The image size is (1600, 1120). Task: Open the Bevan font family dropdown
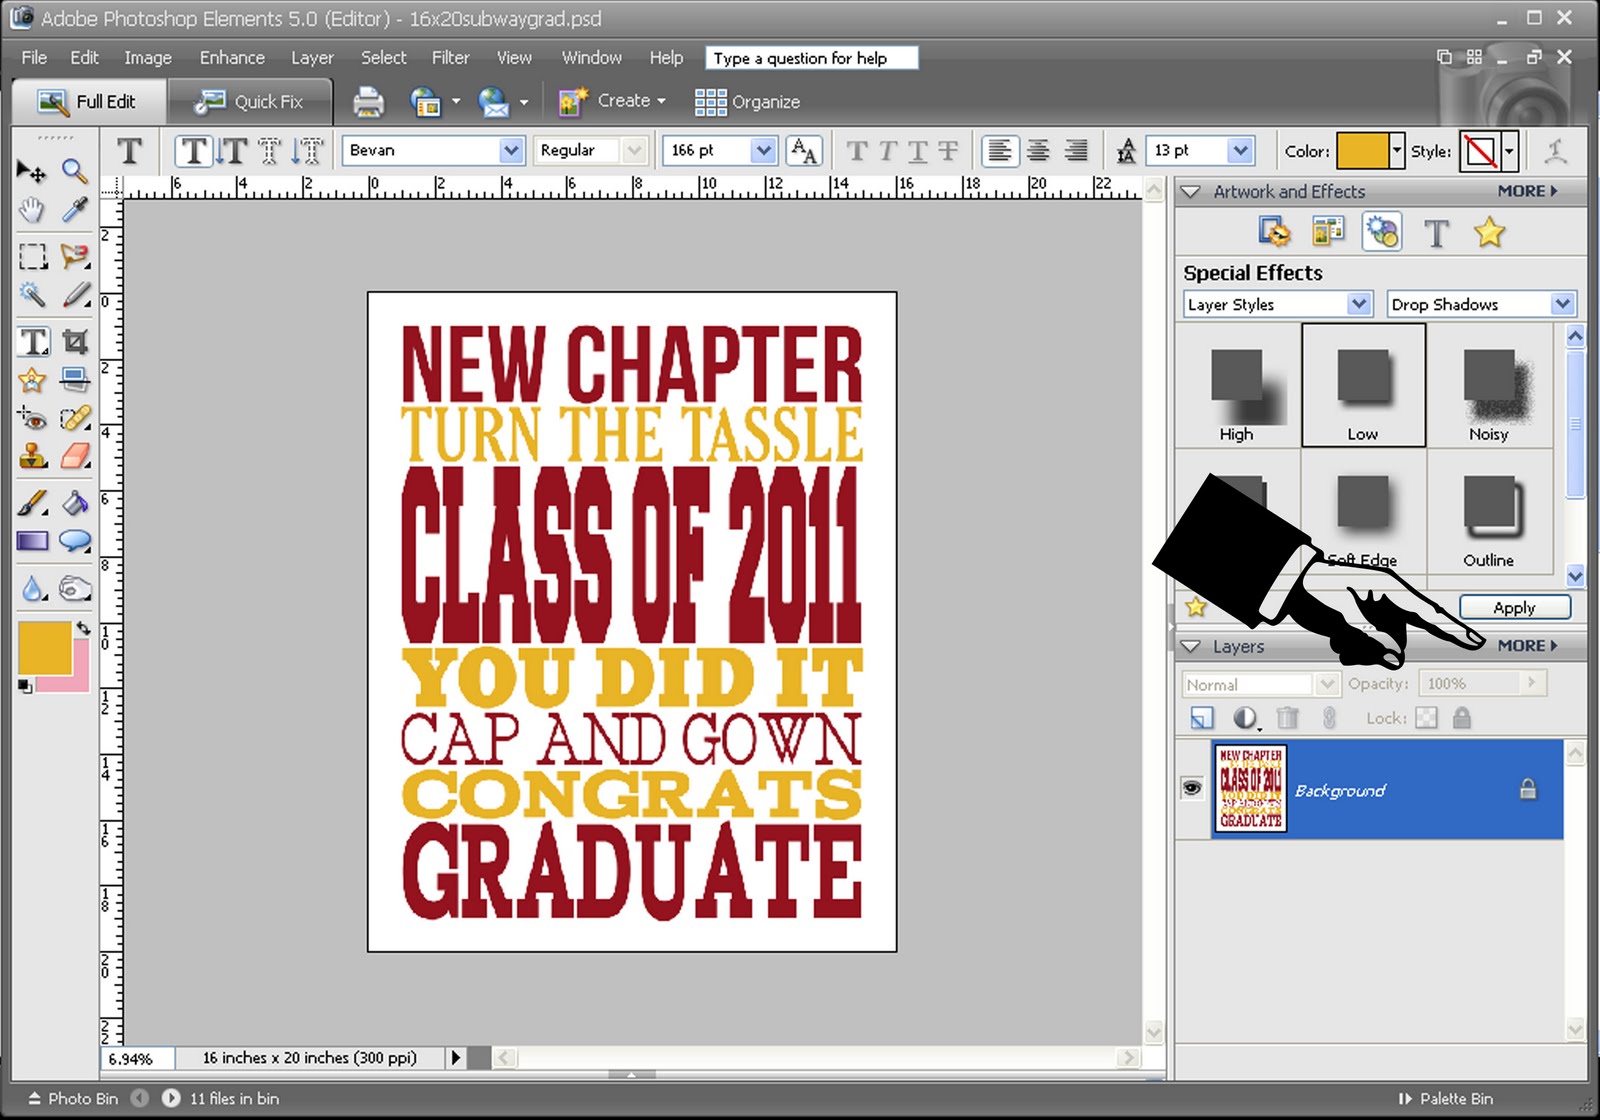tap(511, 150)
